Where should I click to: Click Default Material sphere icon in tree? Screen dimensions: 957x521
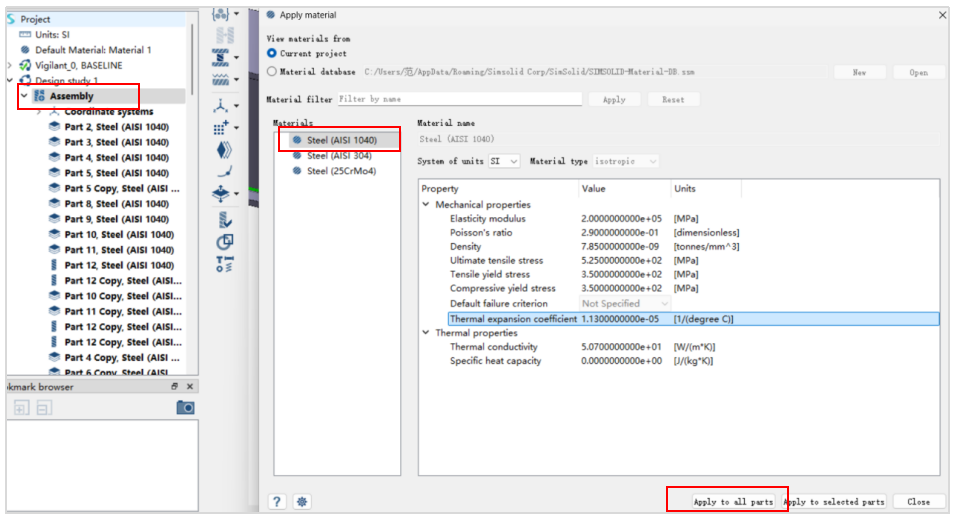click(x=25, y=50)
